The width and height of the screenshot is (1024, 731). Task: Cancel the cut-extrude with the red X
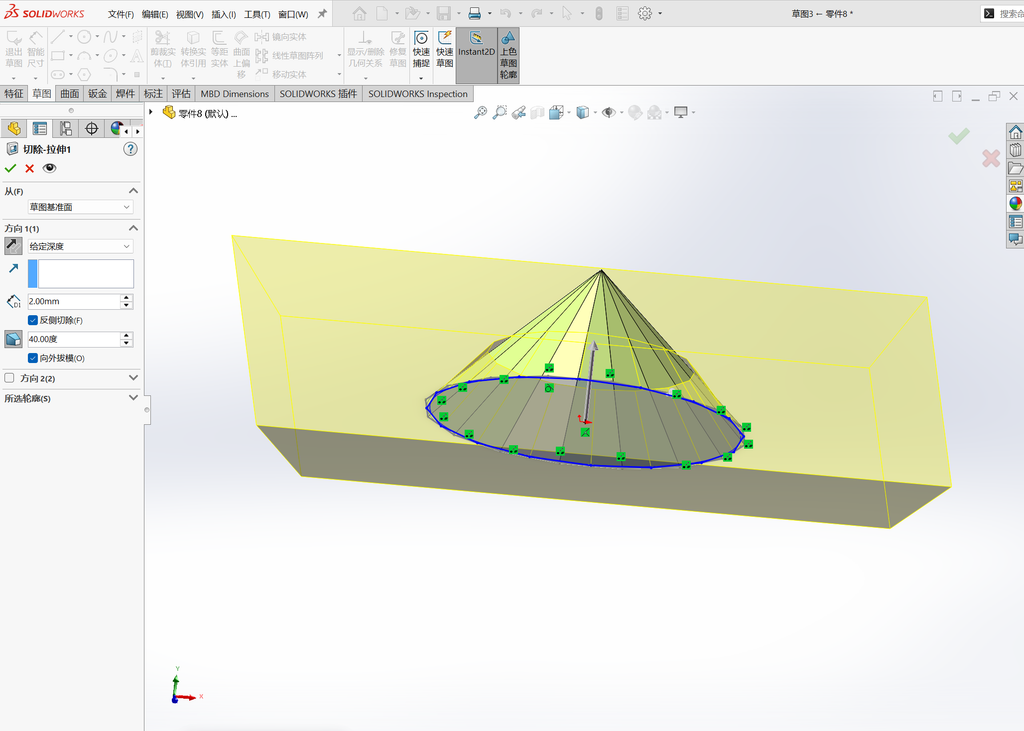coord(29,169)
